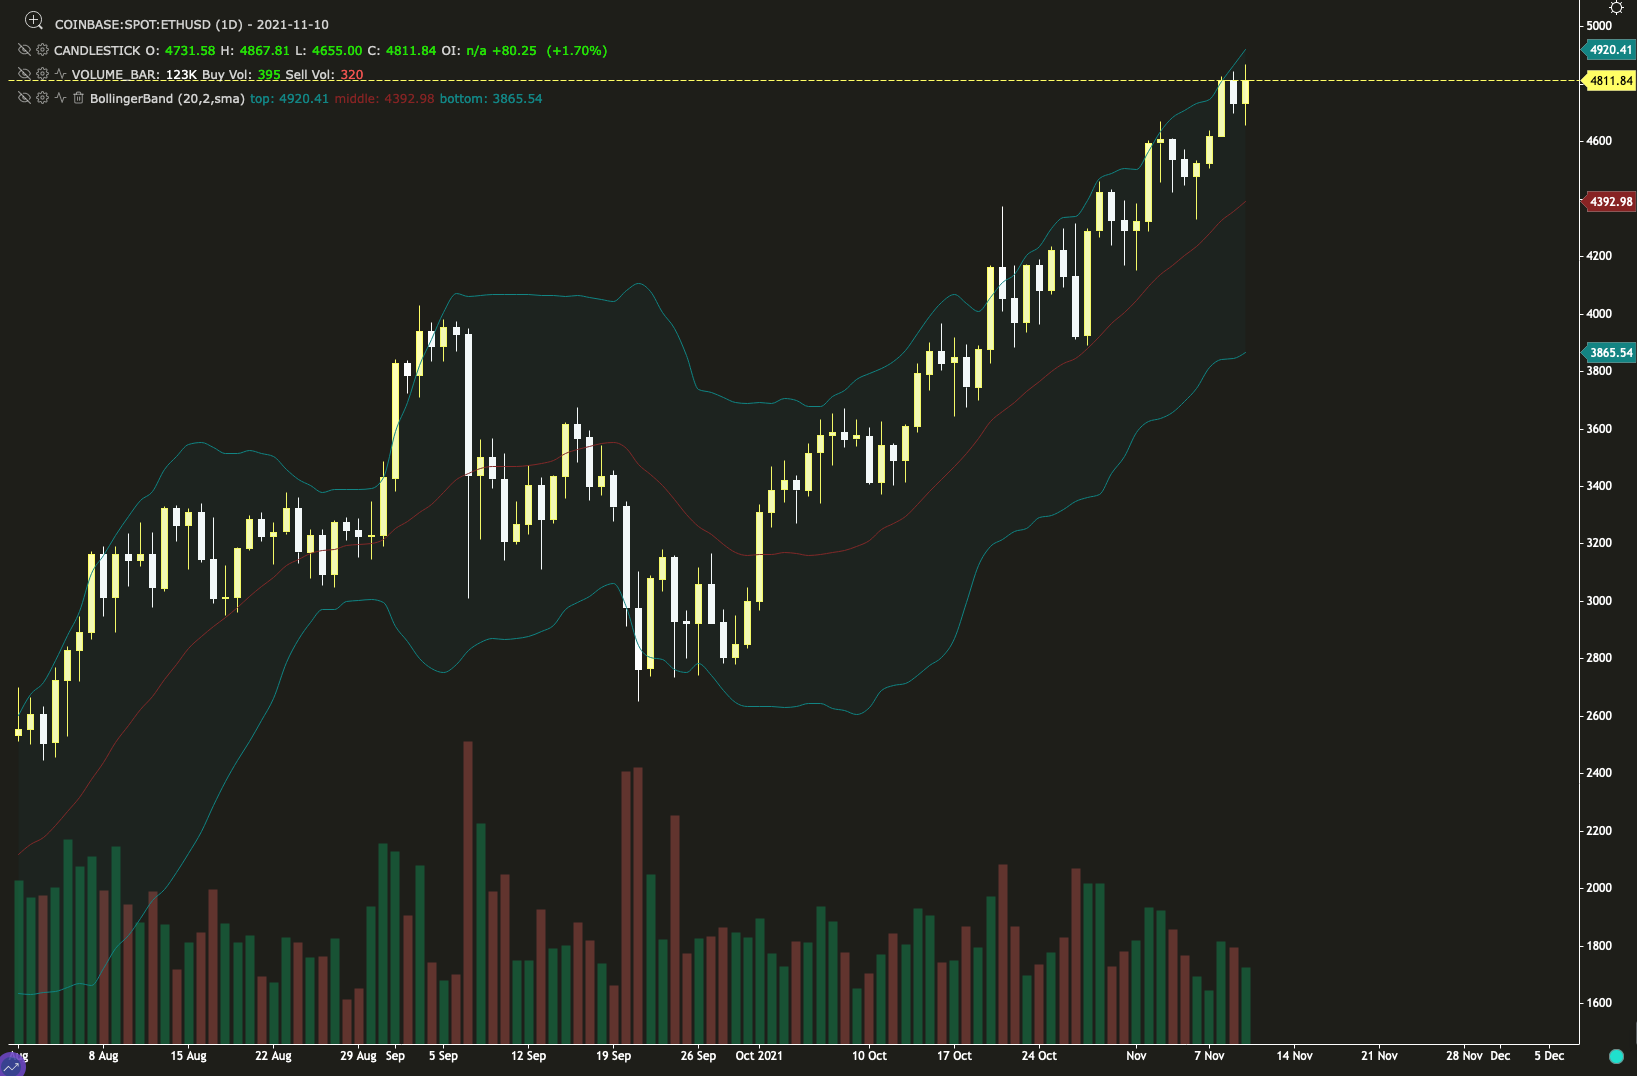Open BollingerBand settings gear
The width and height of the screenshot is (1637, 1076).
tap(43, 98)
